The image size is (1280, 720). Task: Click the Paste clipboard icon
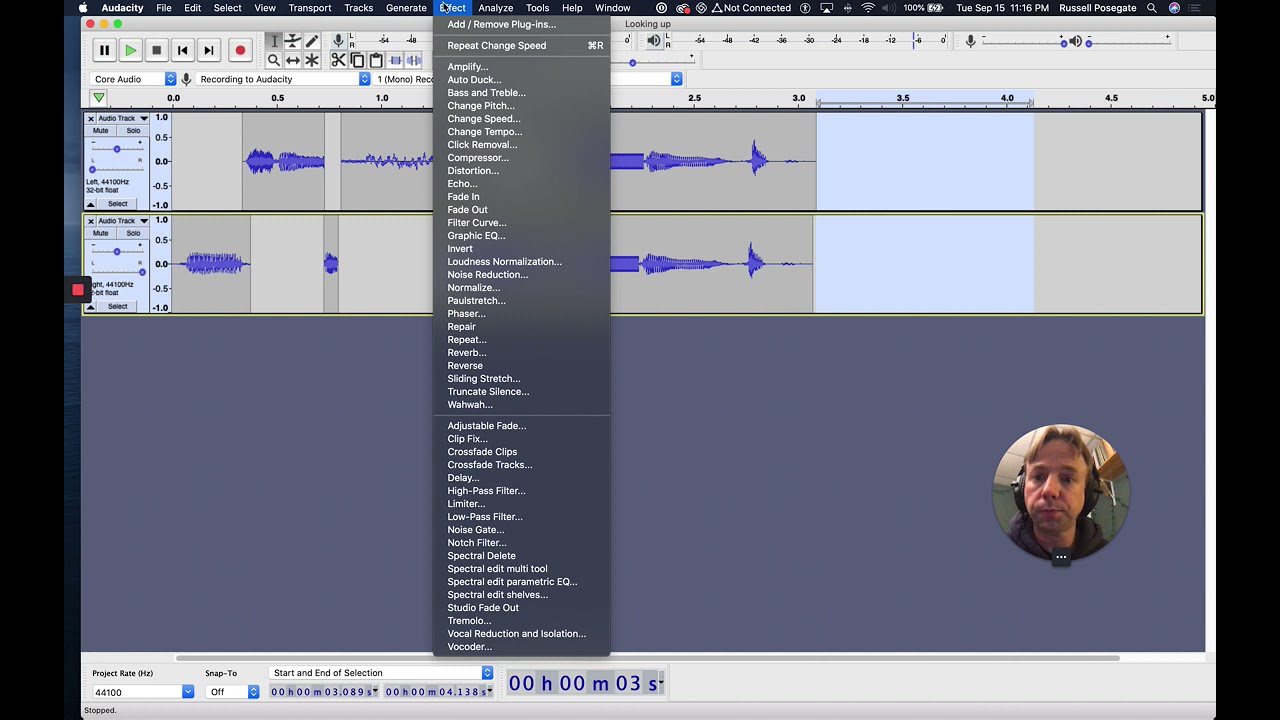[376, 60]
